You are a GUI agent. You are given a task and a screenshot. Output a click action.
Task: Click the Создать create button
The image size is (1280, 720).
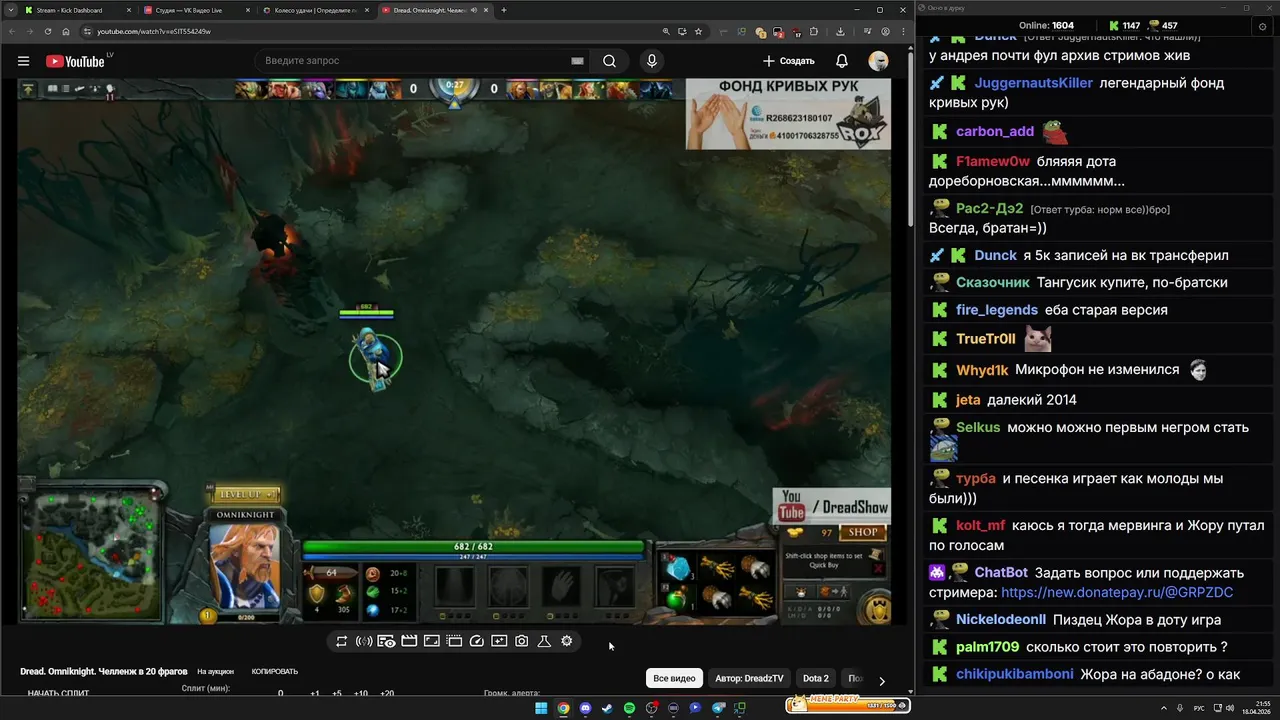coord(789,61)
